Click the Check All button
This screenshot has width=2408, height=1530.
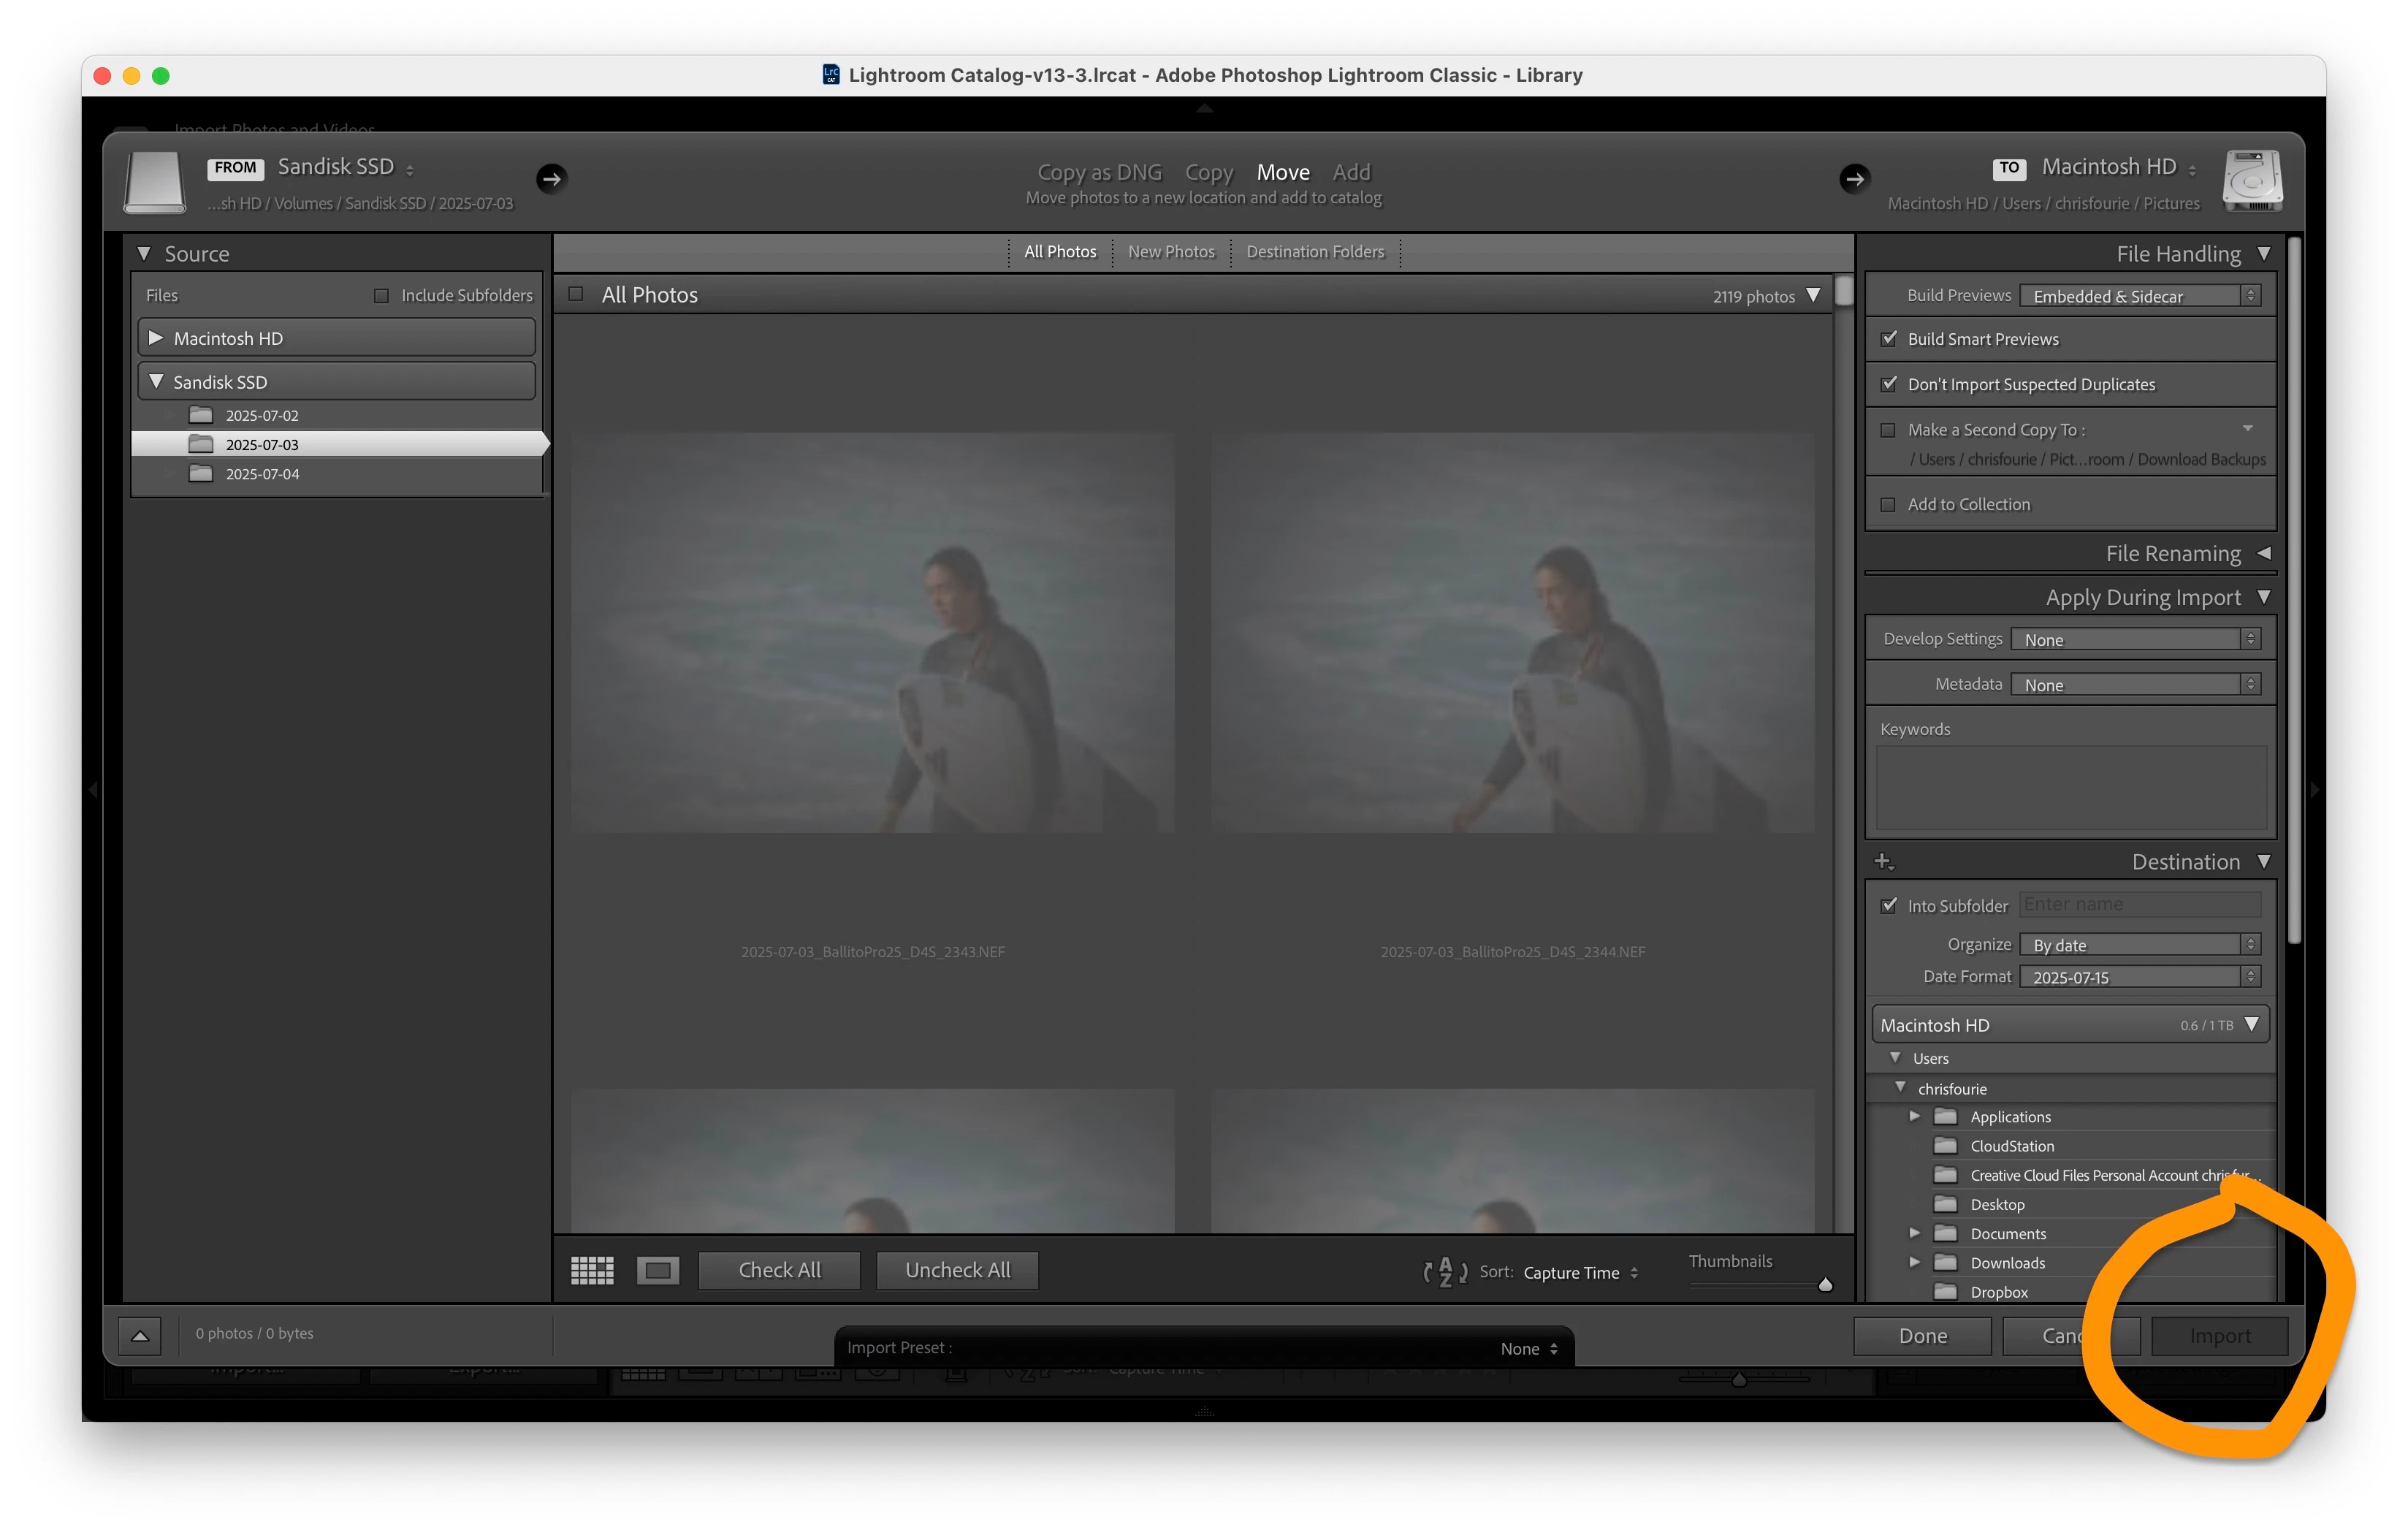pyautogui.click(x=779, y=1270)
